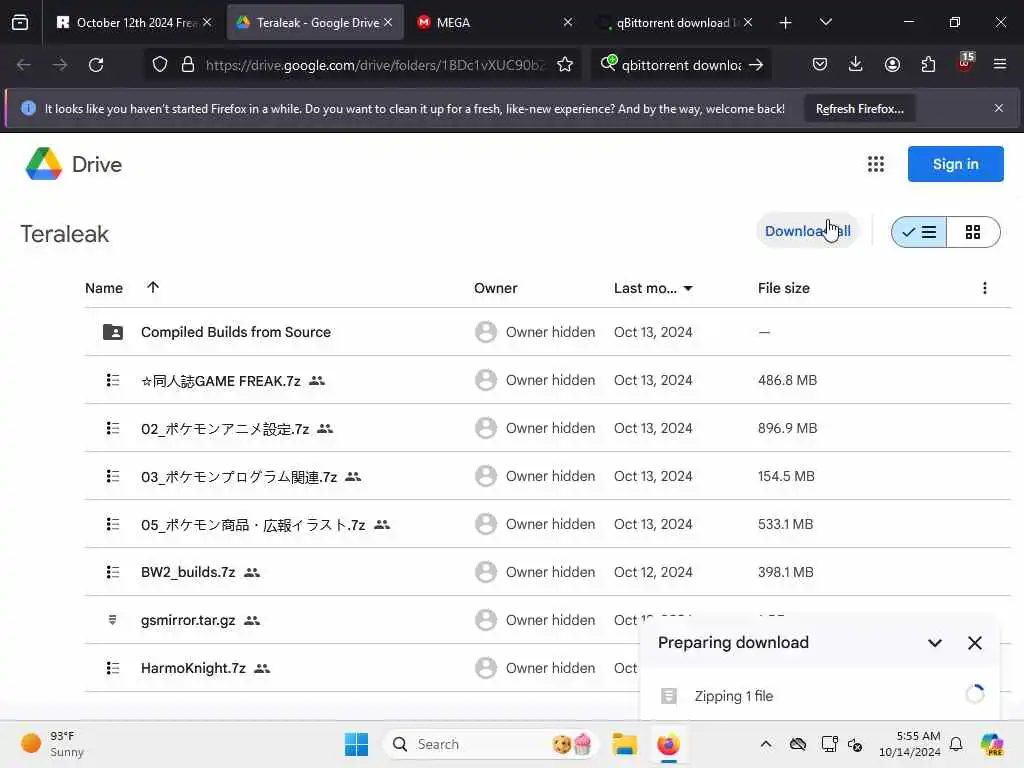Image resolution: width=1024 pixels, height=768 pixels.
Task: Click archive icon beside HarmoKnight.7z
Action: [113, 668]
